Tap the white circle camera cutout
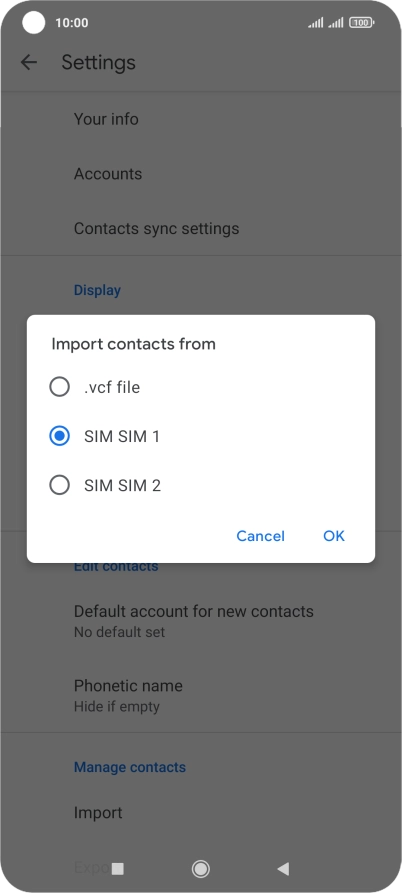This screenshot has height=893, width=402. pos(34,22)
